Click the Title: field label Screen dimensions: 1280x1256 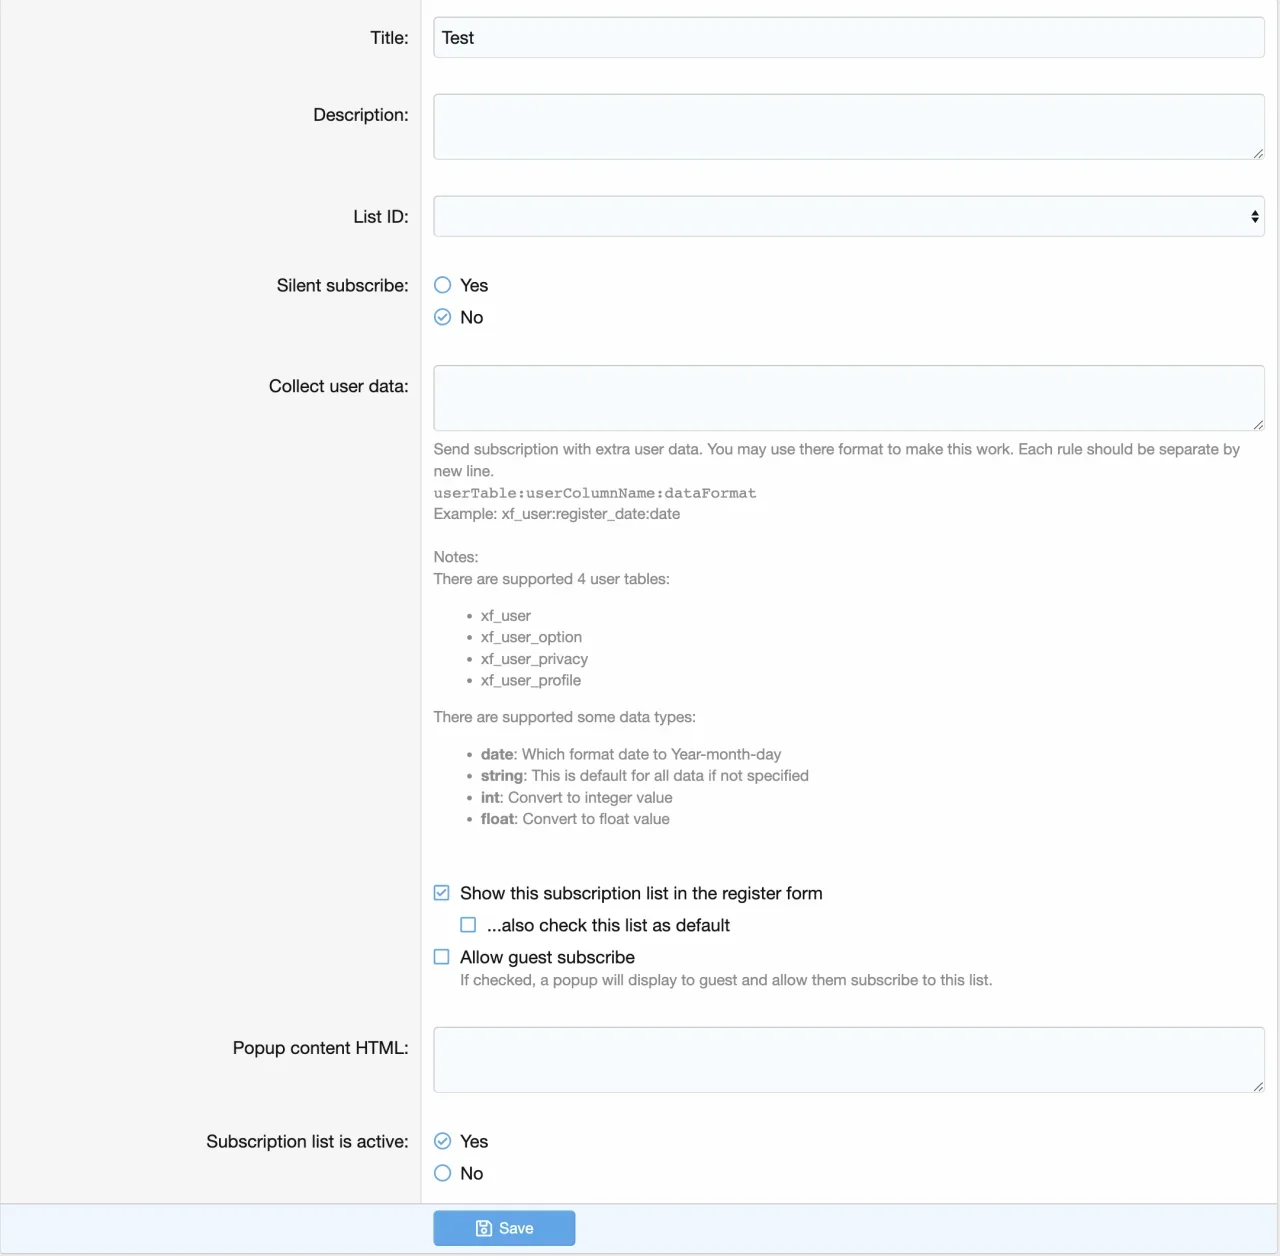click(389, 38)
